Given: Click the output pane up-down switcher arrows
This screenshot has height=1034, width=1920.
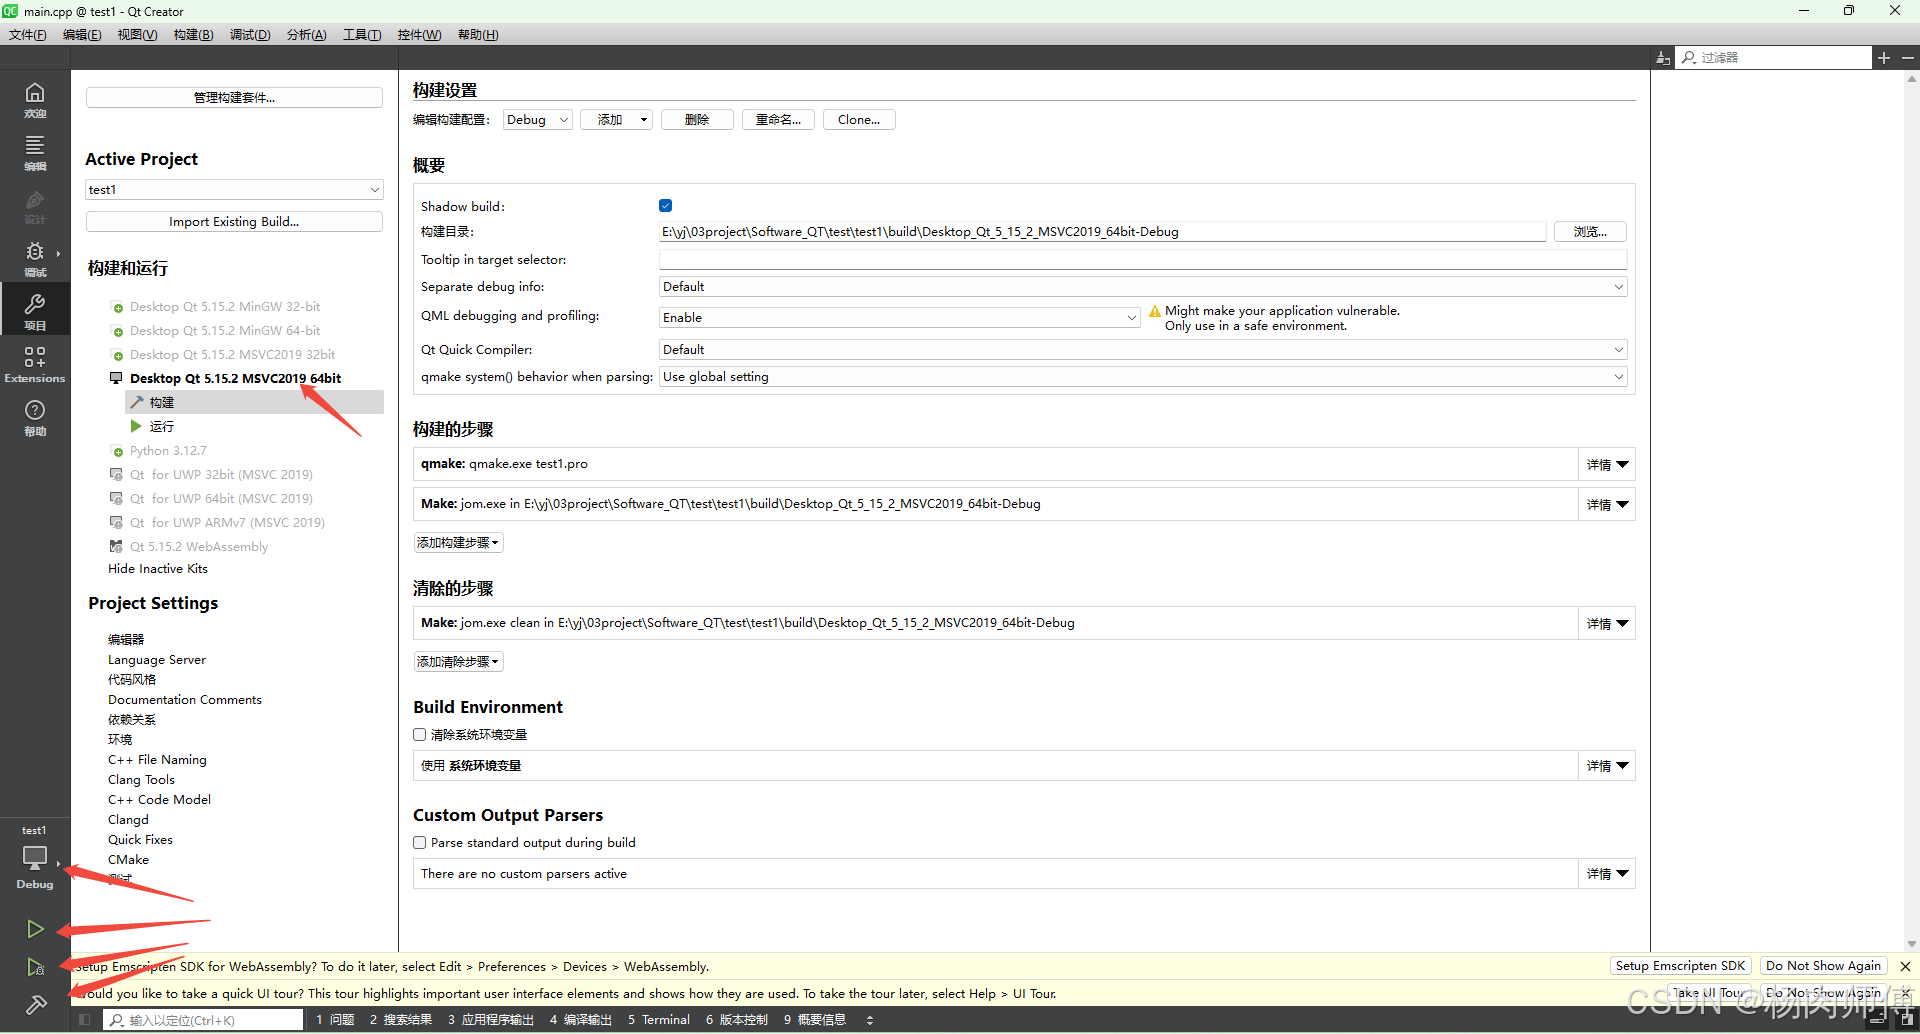Looking at the screenshot, I should pos(870,1020).
